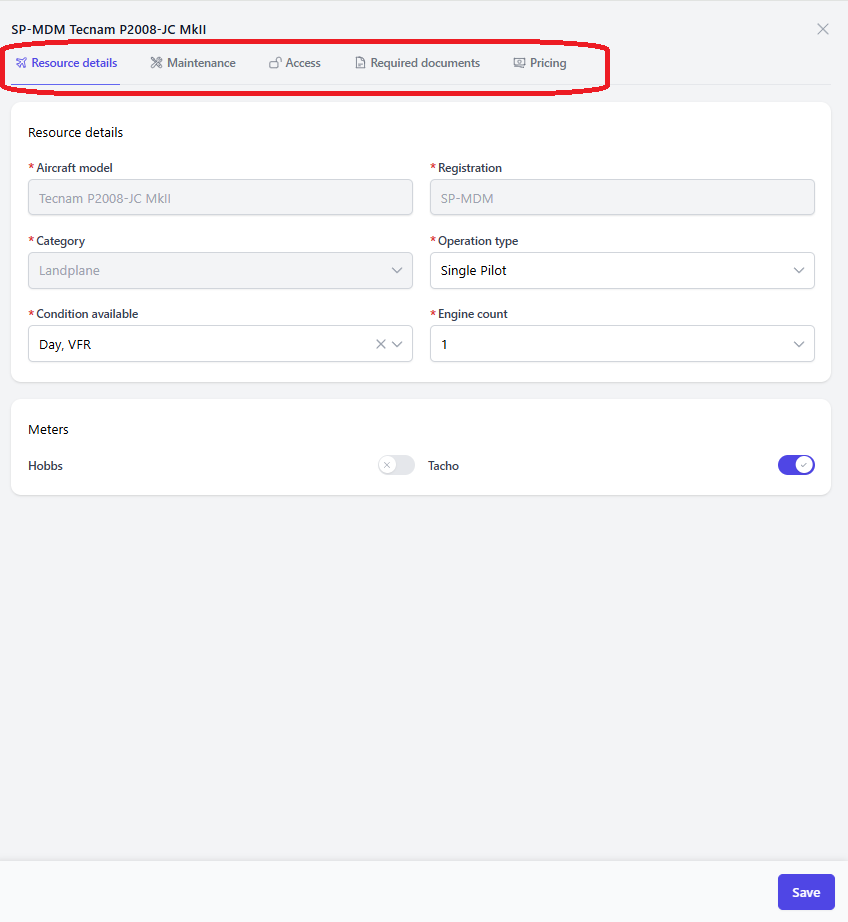The height and width of the screenshot is (922, 848).
Task: Go to the Required documents tab
Action: point(418,63)
